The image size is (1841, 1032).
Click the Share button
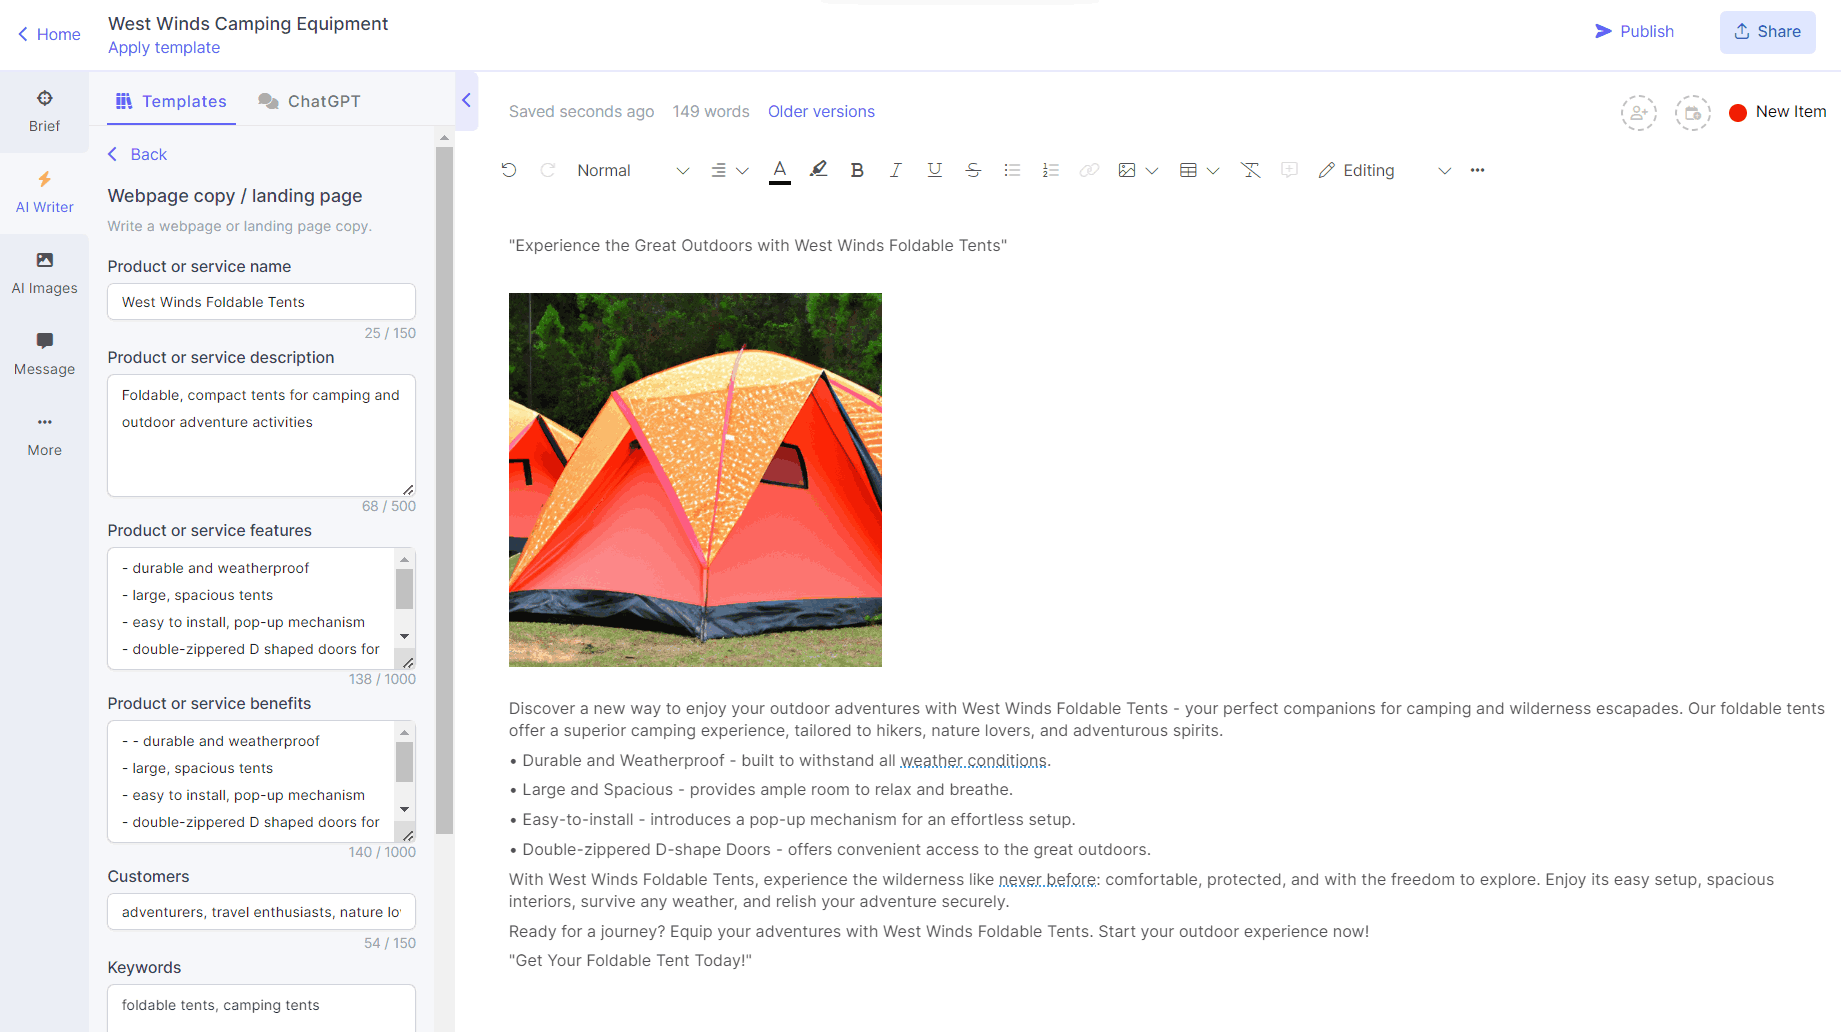pos(1767,32)
